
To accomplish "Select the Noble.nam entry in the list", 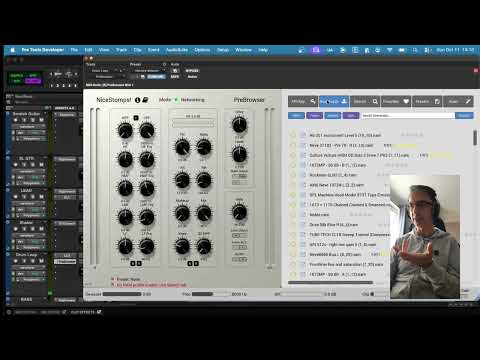I will click(319, 215).
